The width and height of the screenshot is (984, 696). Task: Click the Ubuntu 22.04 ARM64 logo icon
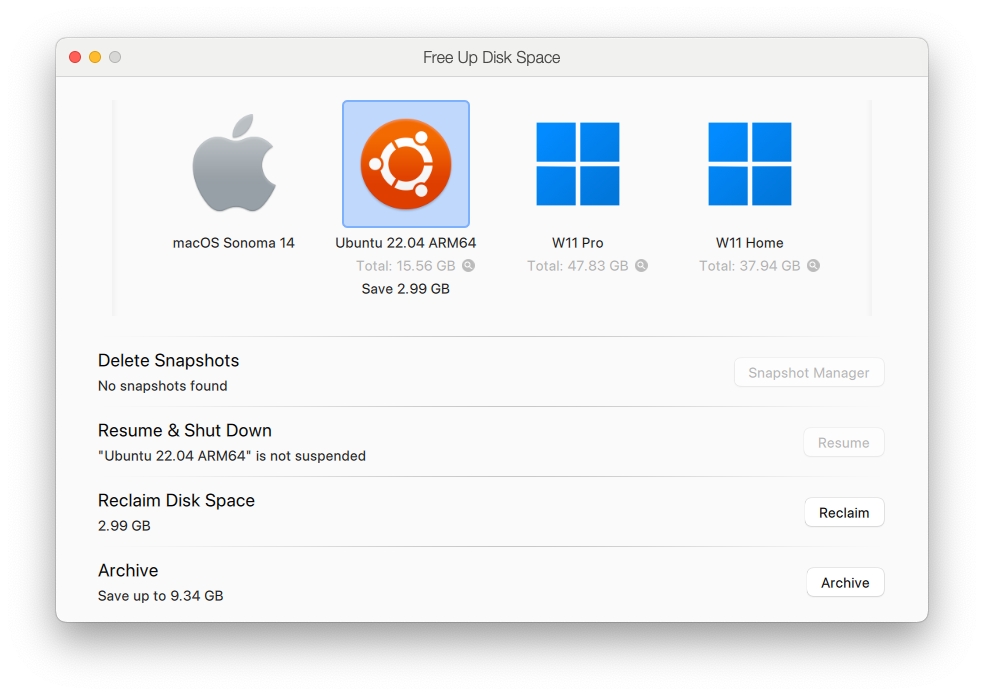(406, 164)
